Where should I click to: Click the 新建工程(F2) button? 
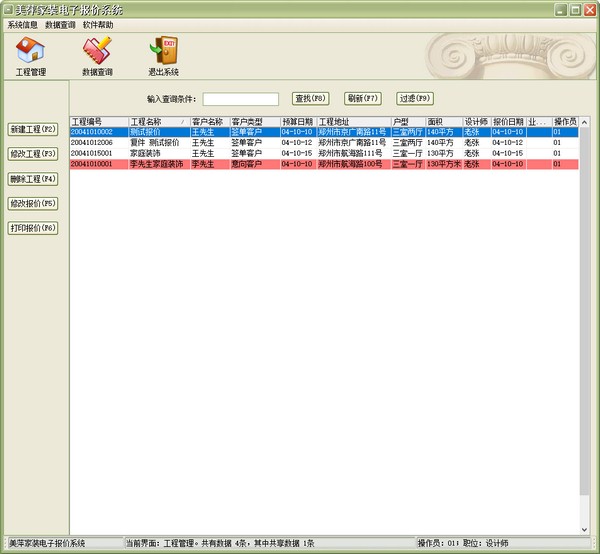pyautogui.click(x=33, y=130)
